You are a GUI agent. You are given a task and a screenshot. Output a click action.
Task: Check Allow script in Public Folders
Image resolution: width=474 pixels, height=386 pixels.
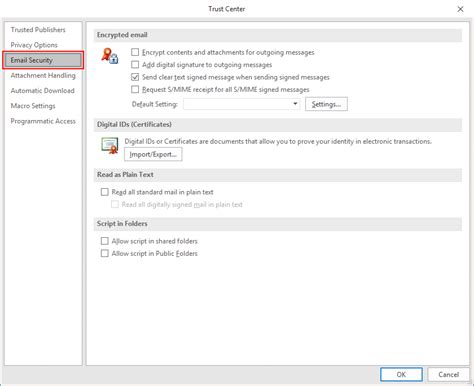pyautogui.click(x=105, y=253)
